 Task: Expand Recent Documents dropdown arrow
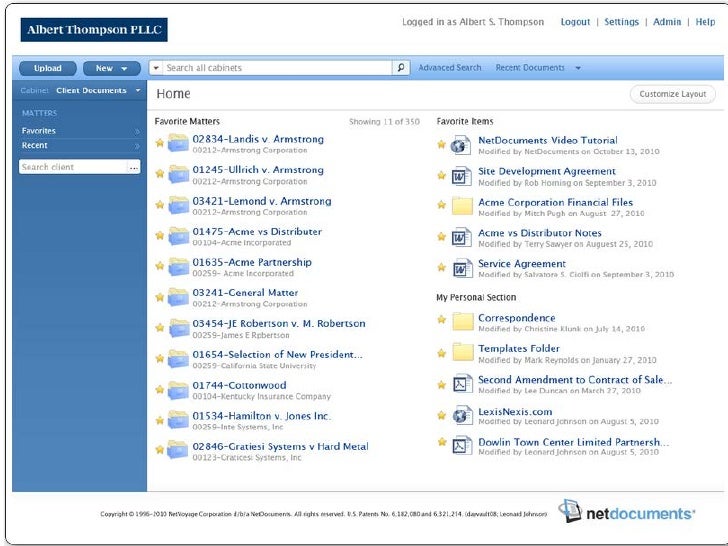point(578,68)
